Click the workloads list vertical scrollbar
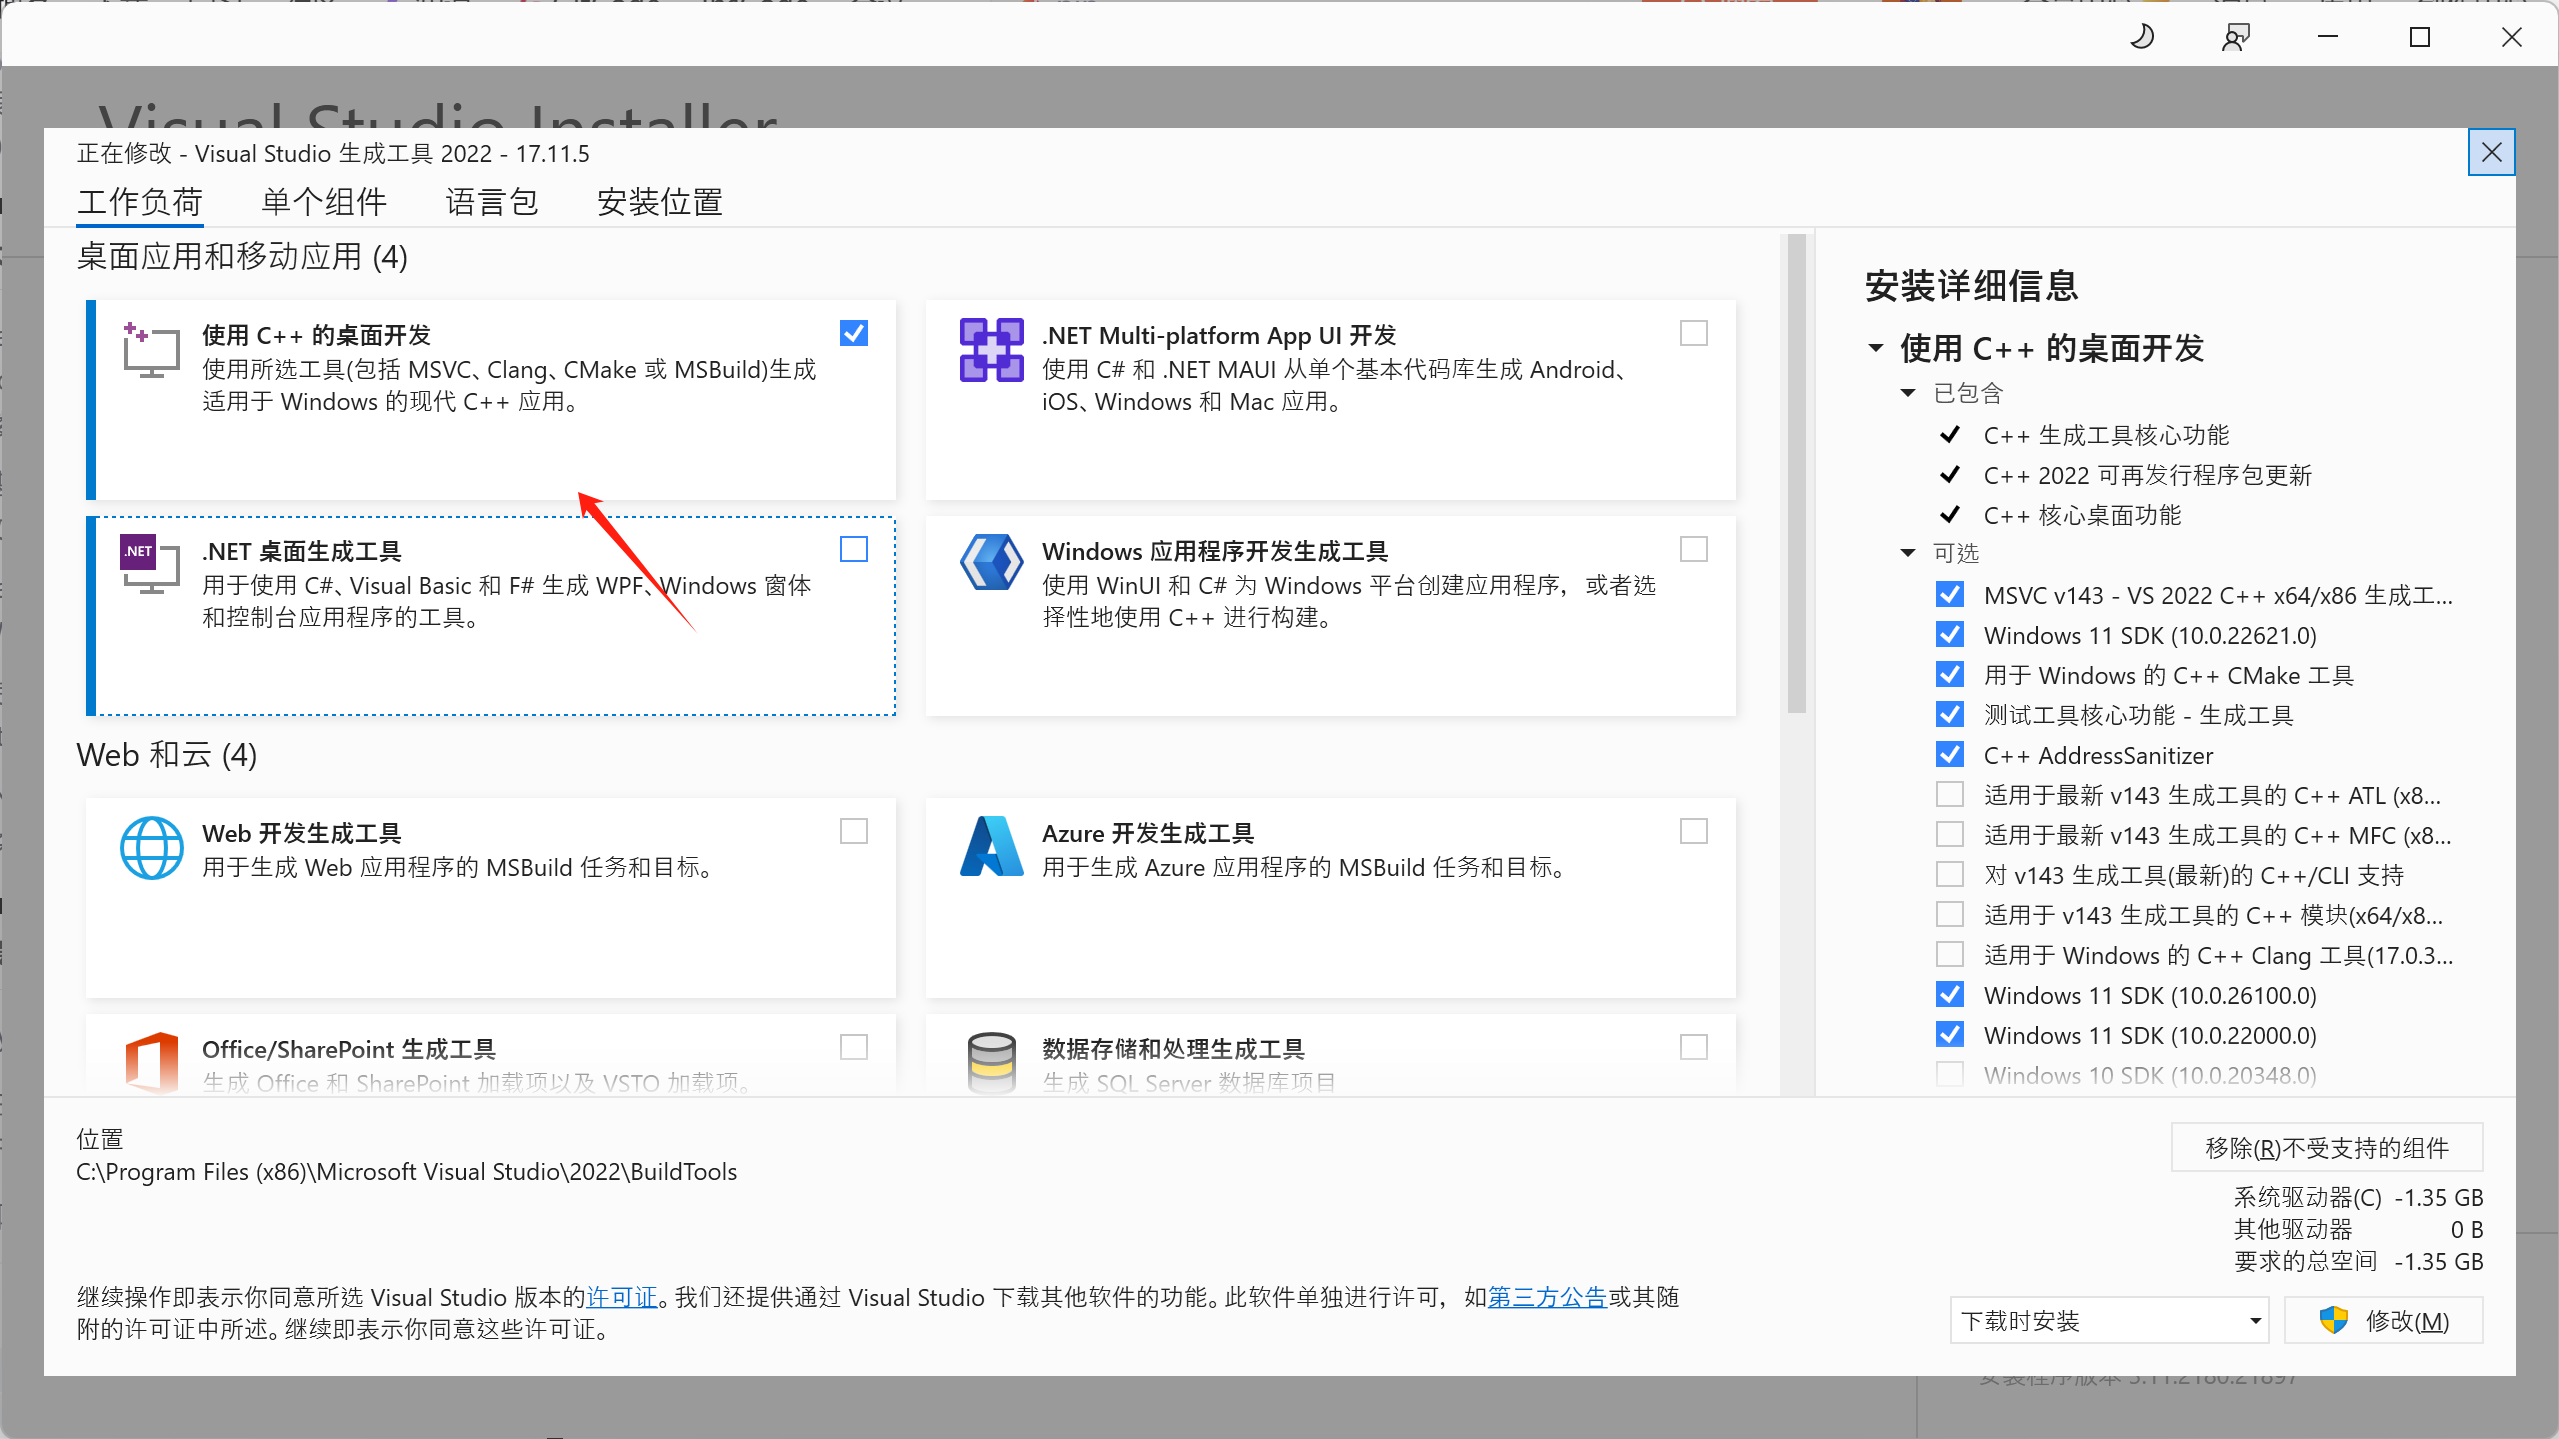2559x1439 pixels. pyautogui.click(x=1797, y=474)
